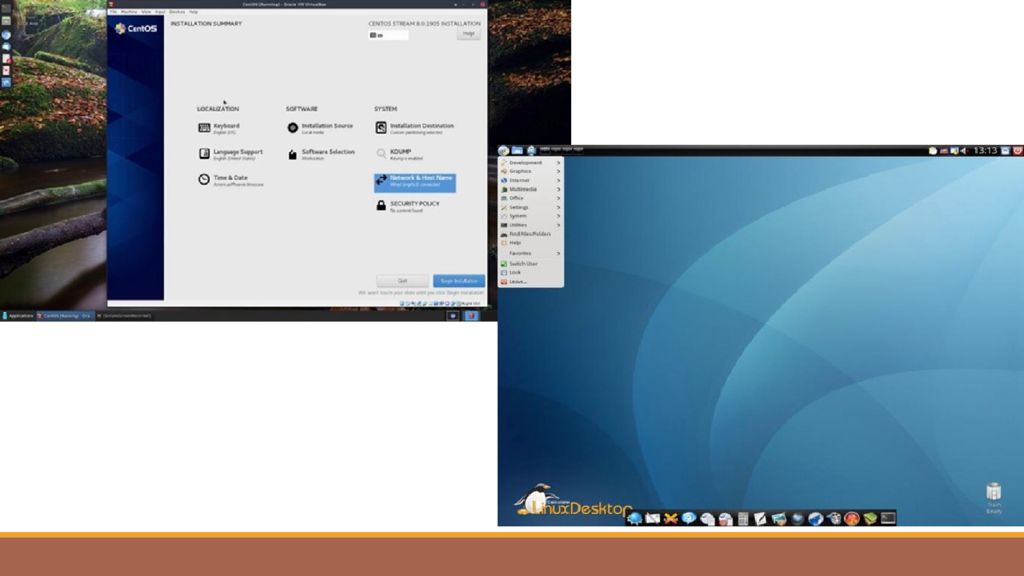Image resolution: width=1024 pixels, height=576 pixels.
Task: Open Installation Source settings
Action: [320, 128]
